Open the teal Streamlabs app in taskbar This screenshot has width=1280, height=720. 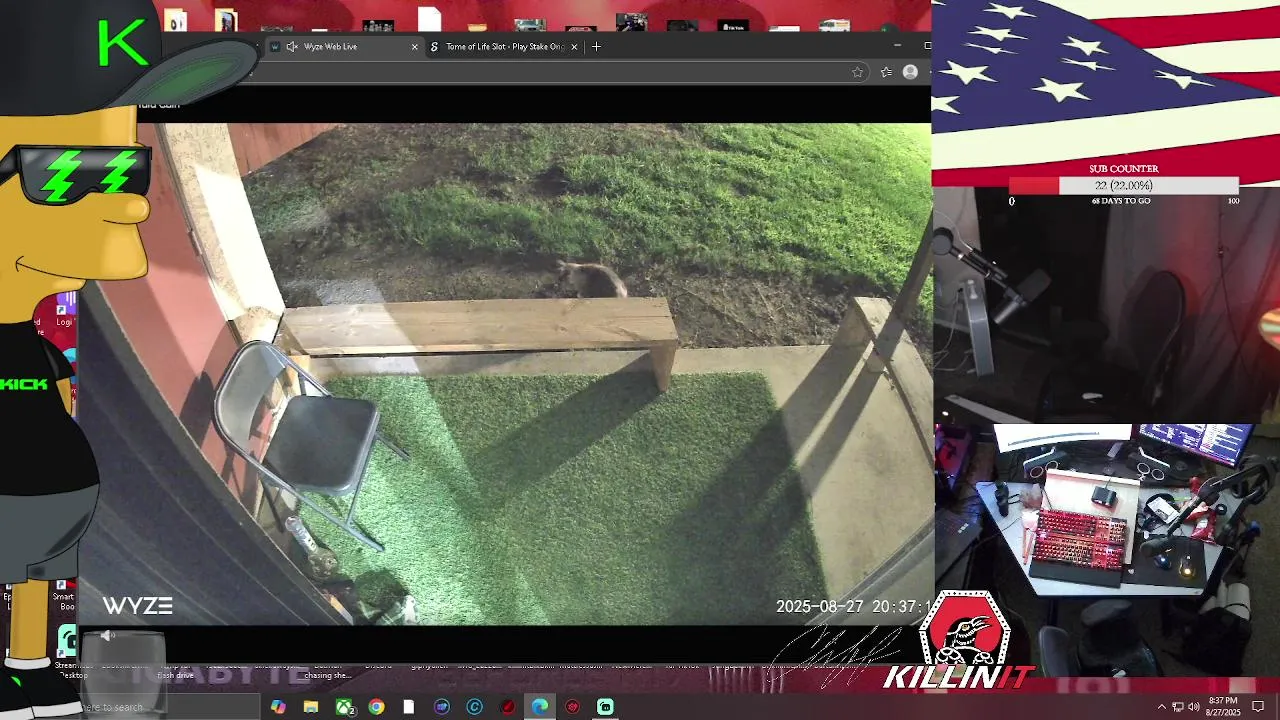pyautogui.click(x=605, y=707)
